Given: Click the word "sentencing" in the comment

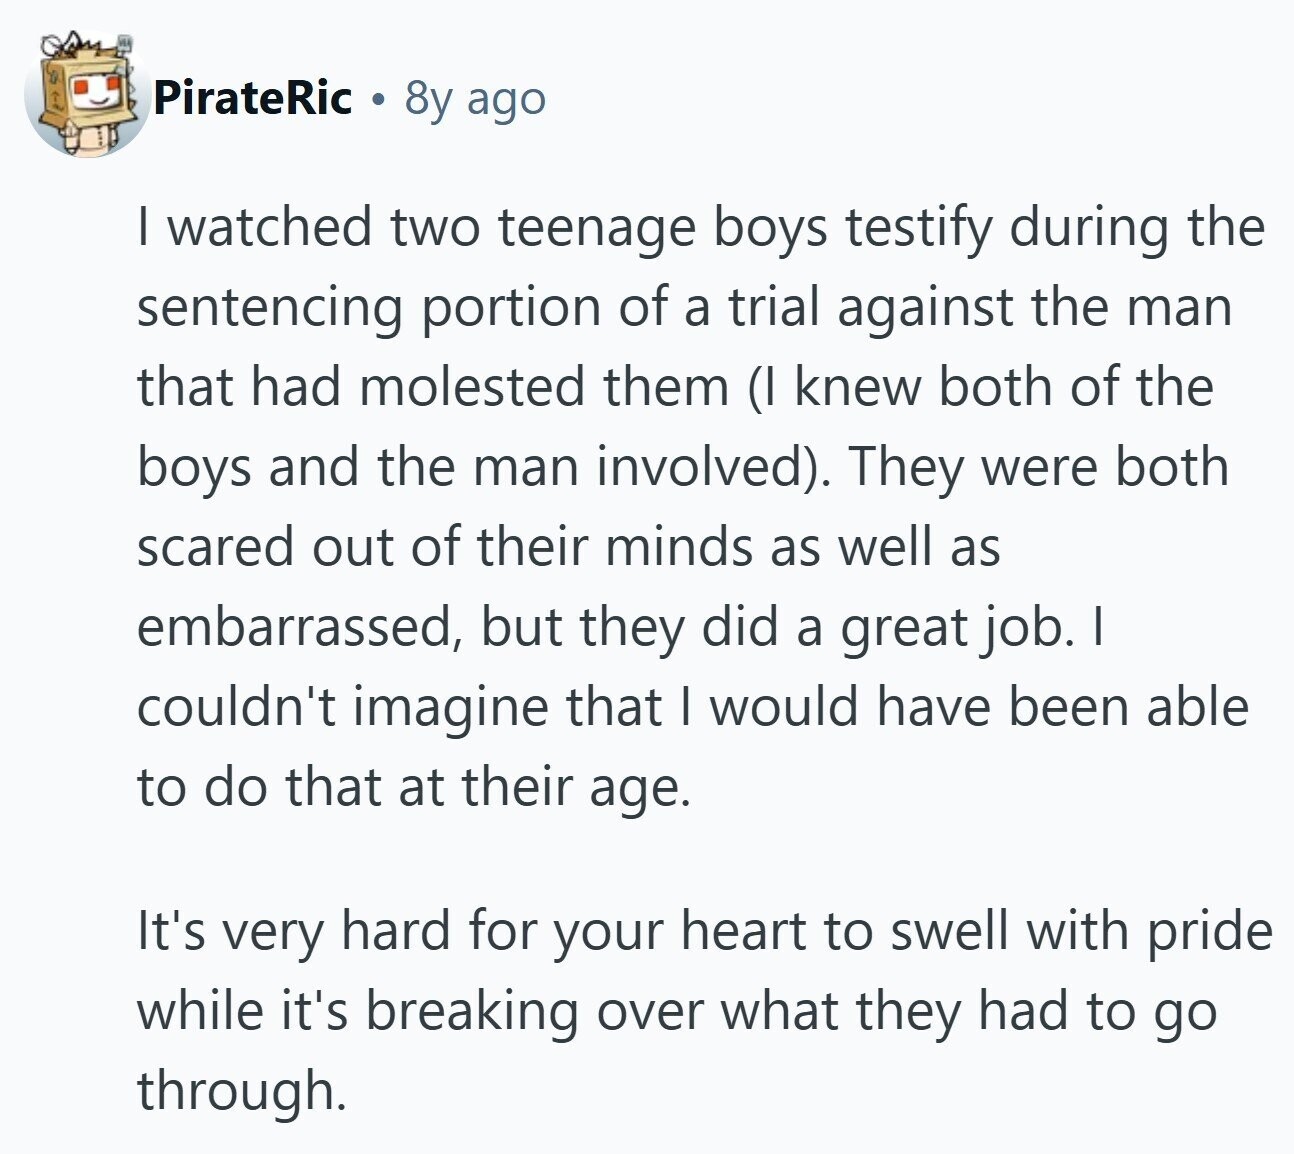Looking at the screenshot, I should [269, 308].
